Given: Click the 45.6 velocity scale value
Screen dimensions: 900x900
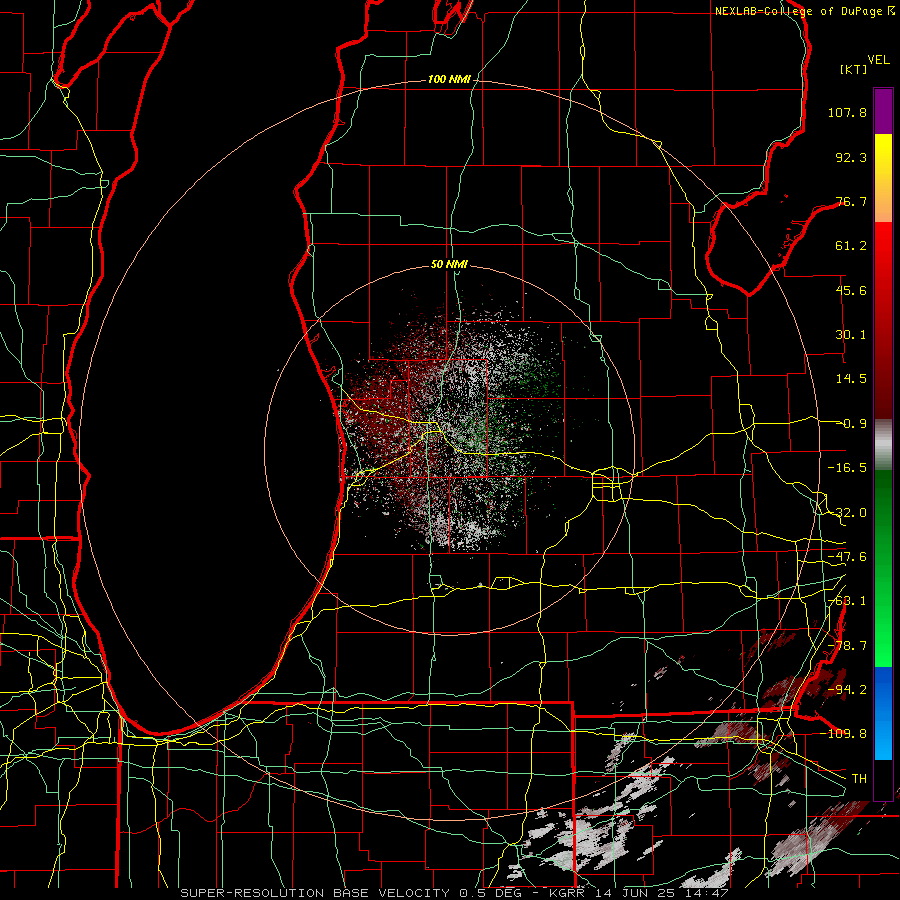Looking at the screenshot, I should click(x=851, y=290).
